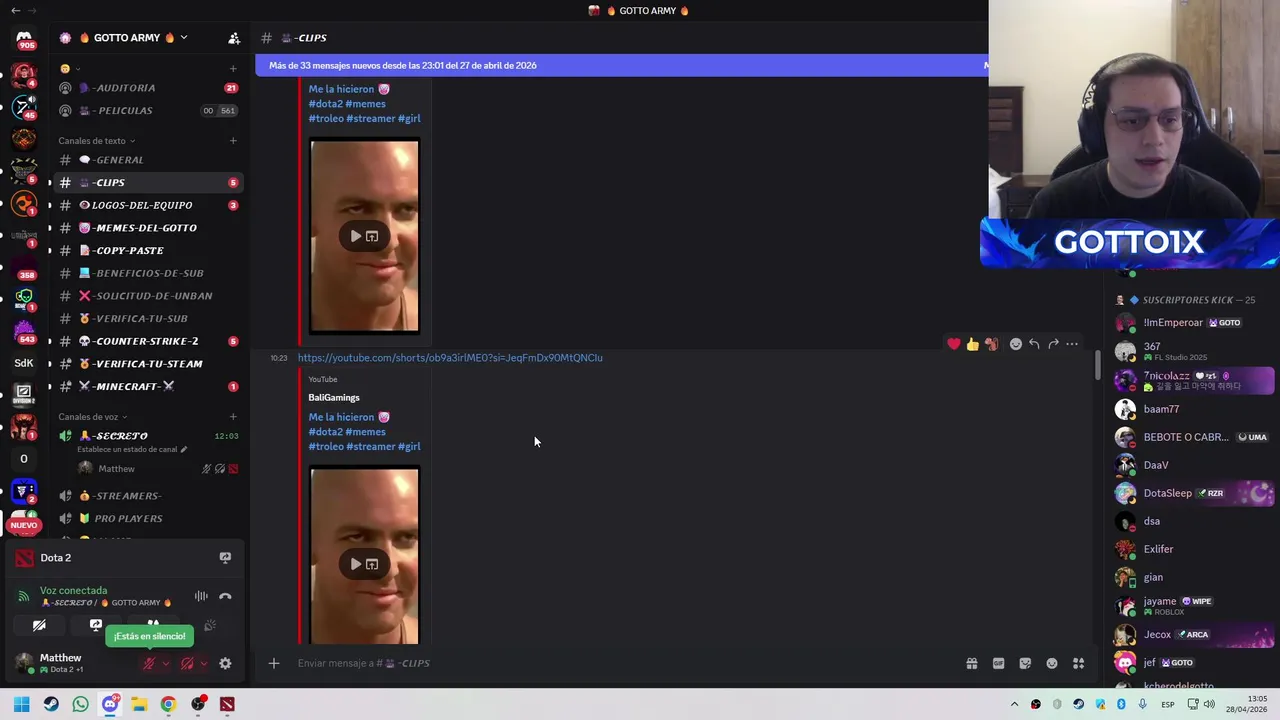The width and height of the screenshot is (1280, 720).
Task: Click create channel plus beside Canales de voz
Action: click(233, 416)
